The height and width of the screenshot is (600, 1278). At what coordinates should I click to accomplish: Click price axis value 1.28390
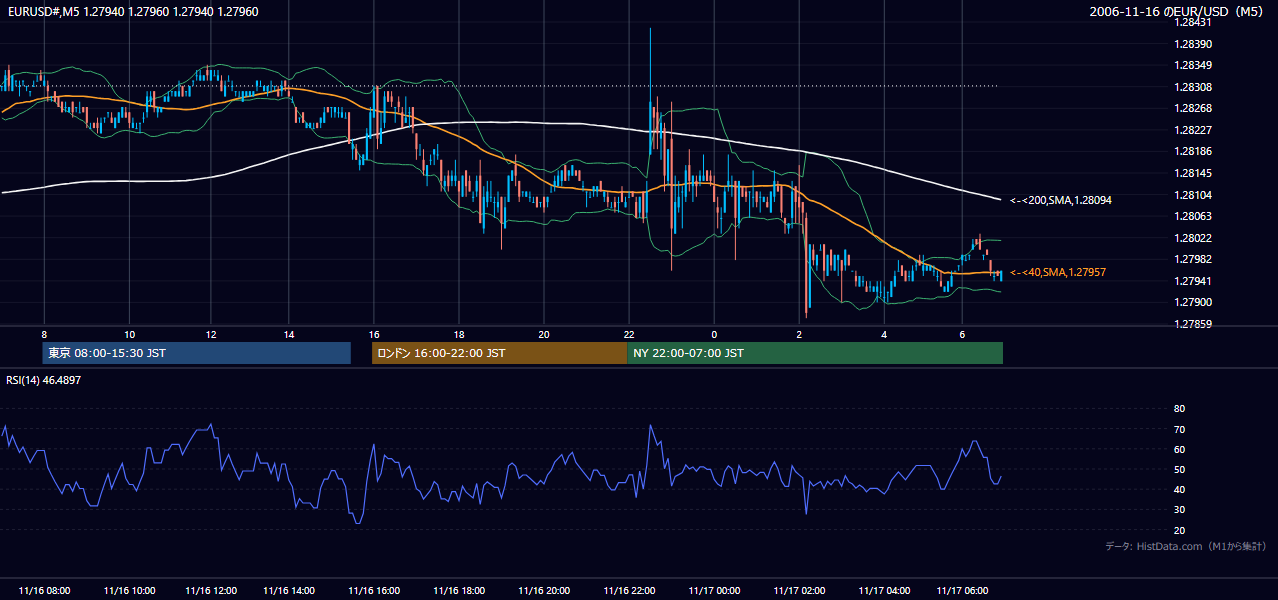tap(1194, 44)
